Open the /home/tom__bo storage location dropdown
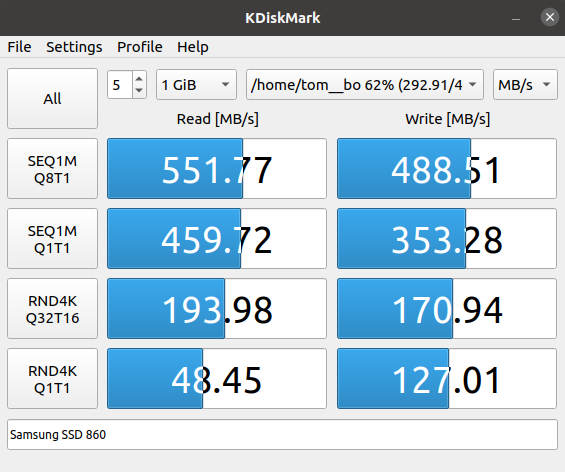The width and height of the screenshot is (565, 472). 365,85
